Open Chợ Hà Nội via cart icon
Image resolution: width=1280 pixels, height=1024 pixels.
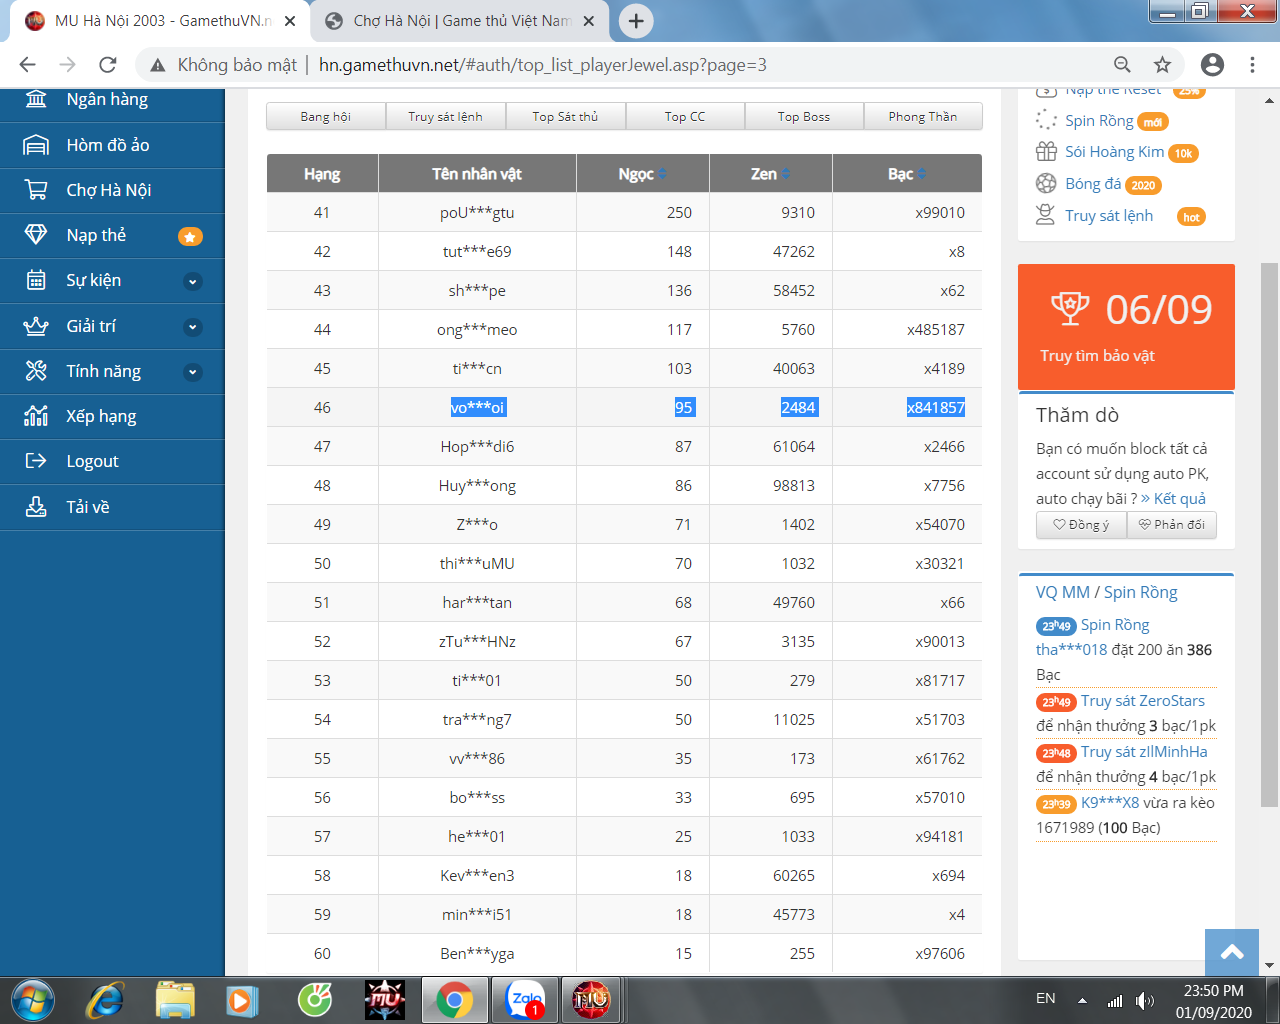(36, 190)
